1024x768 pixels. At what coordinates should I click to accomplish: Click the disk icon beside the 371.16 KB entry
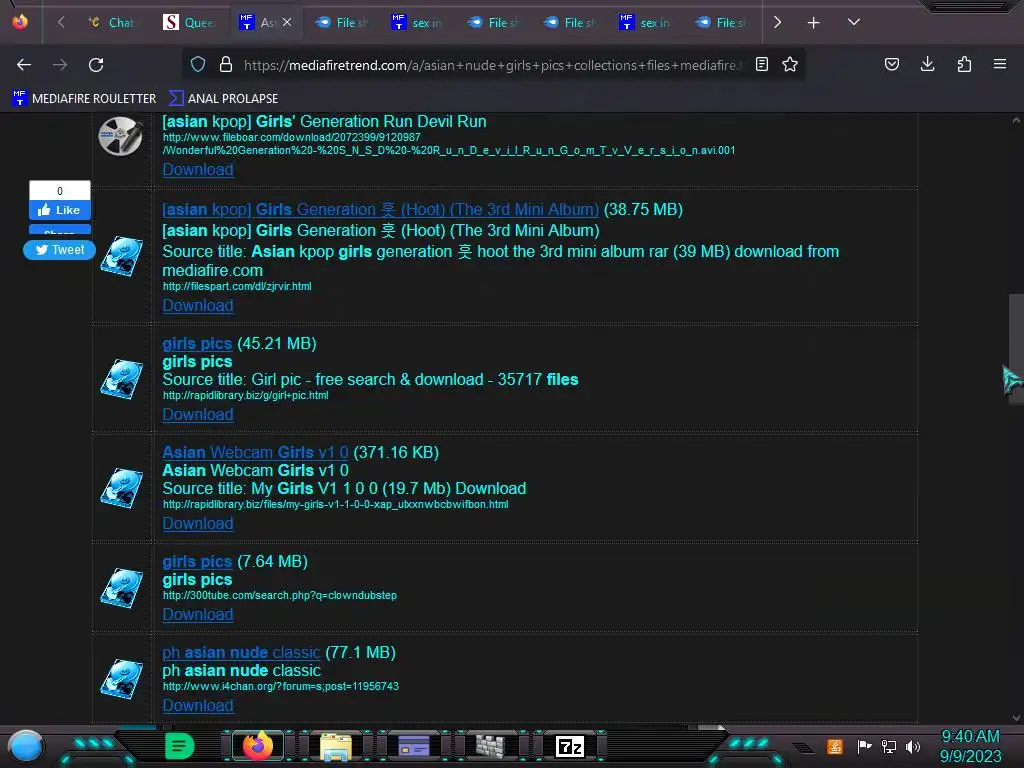pyautogui.click(x=121, y=488)
